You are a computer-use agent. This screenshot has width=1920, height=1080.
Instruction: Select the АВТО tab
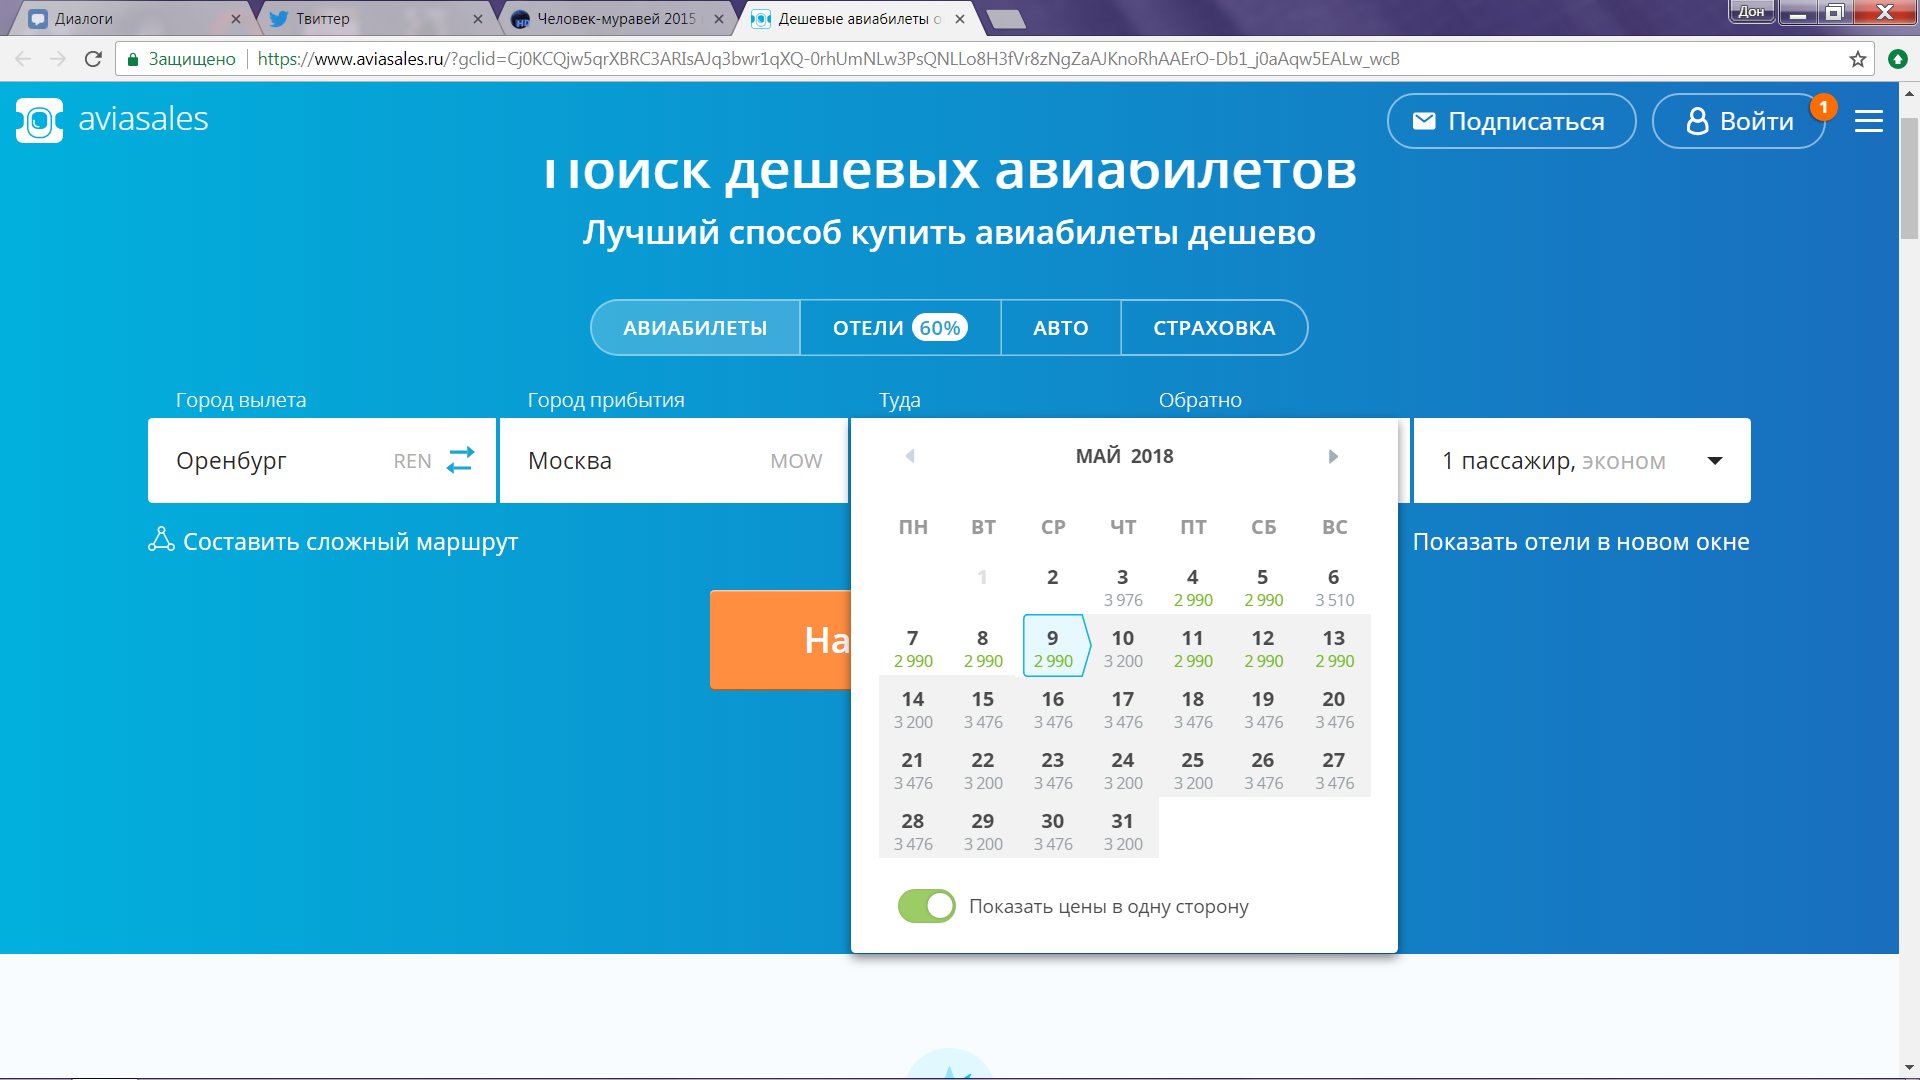point(1060,328)
